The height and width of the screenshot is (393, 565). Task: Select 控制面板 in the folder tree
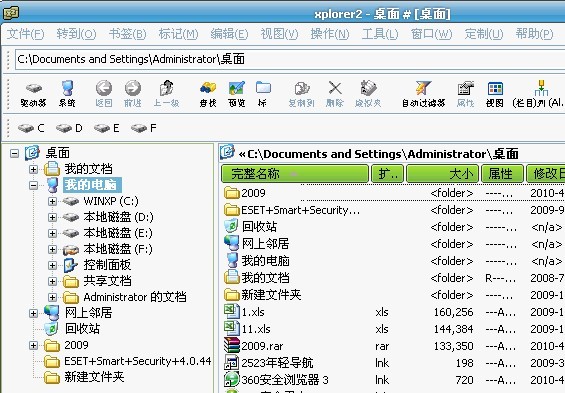pos(107,265)
